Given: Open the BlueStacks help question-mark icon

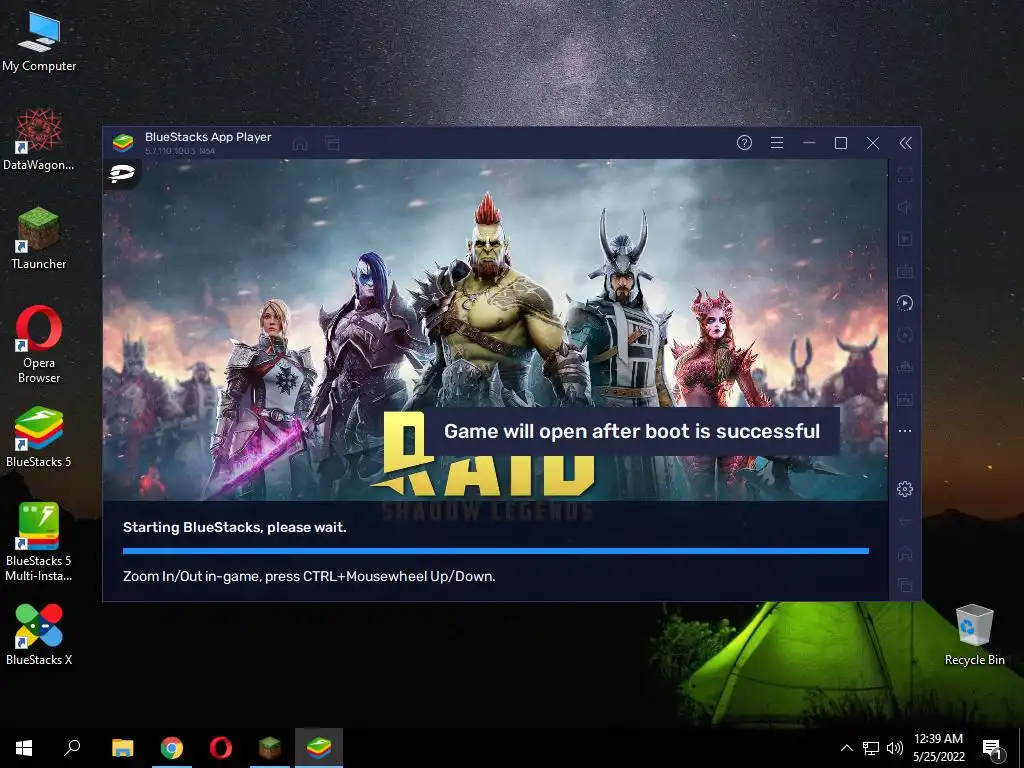Looking at the screenshot, I should [x=744, y=142].
